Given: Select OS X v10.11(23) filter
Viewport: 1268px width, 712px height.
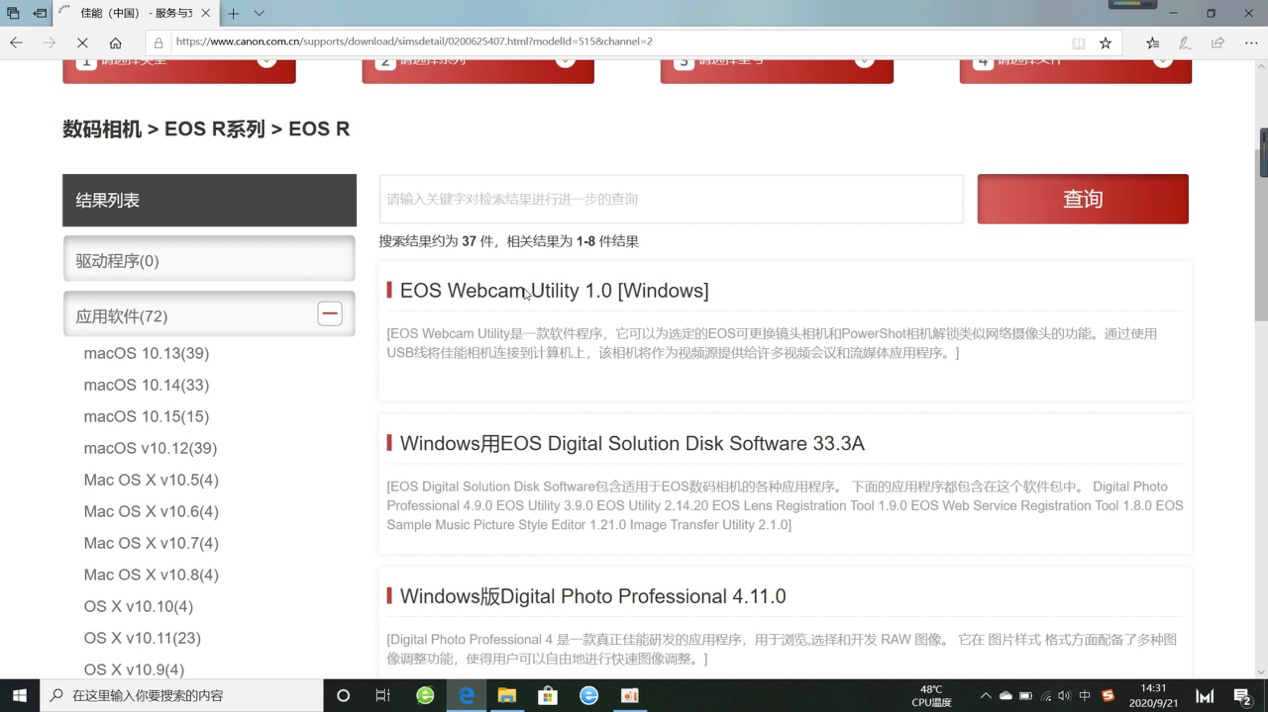Looking at the screenshot, I should tap(142, 637).
